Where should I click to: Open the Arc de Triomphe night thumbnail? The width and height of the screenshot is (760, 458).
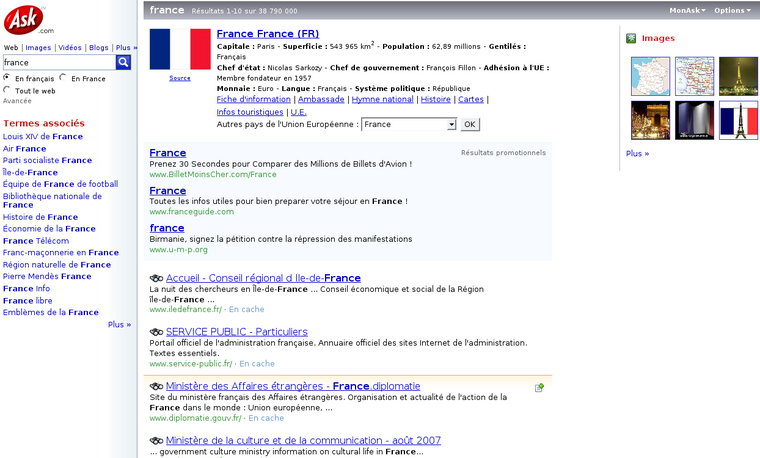[650, 120]
